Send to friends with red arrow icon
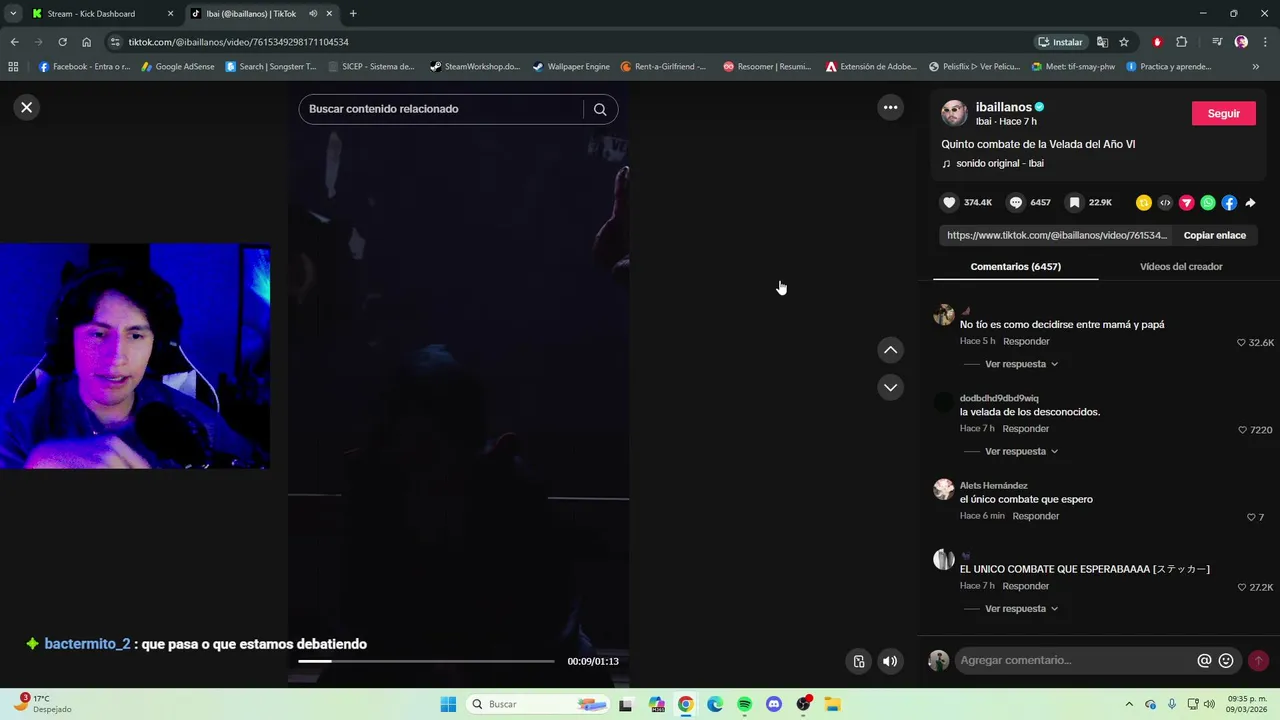 [1187, 203]
